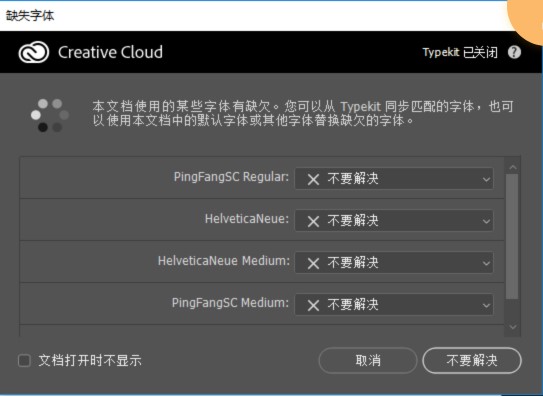Click the X icon in HelveticaNeue Medium row
The image size is (543, 397).
pyautogui.click(x=313, y=263)
